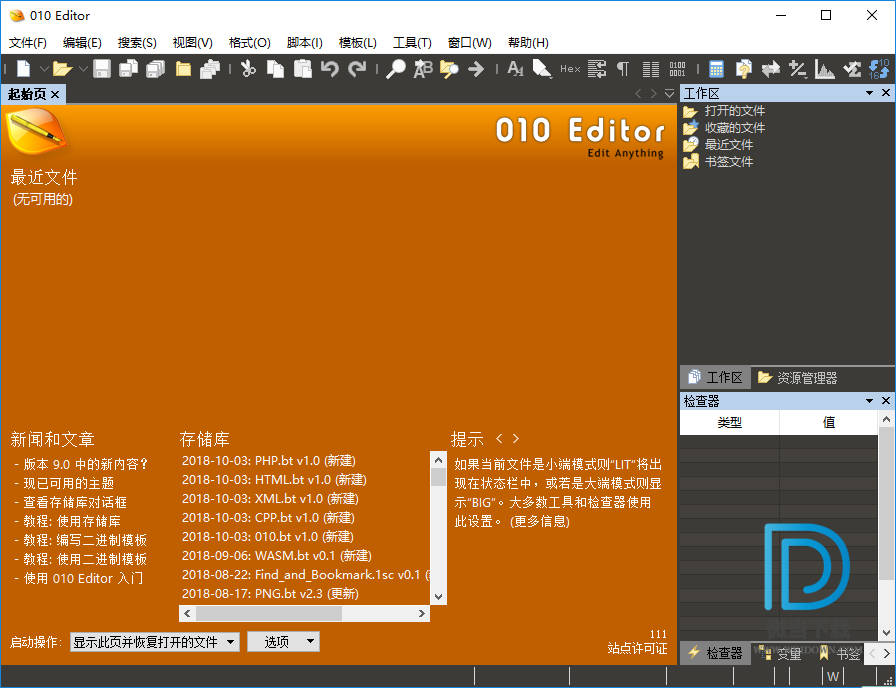Screen dimensions: 896x688
Task: Show previous tip with left arrow
Action: point(499,438)
